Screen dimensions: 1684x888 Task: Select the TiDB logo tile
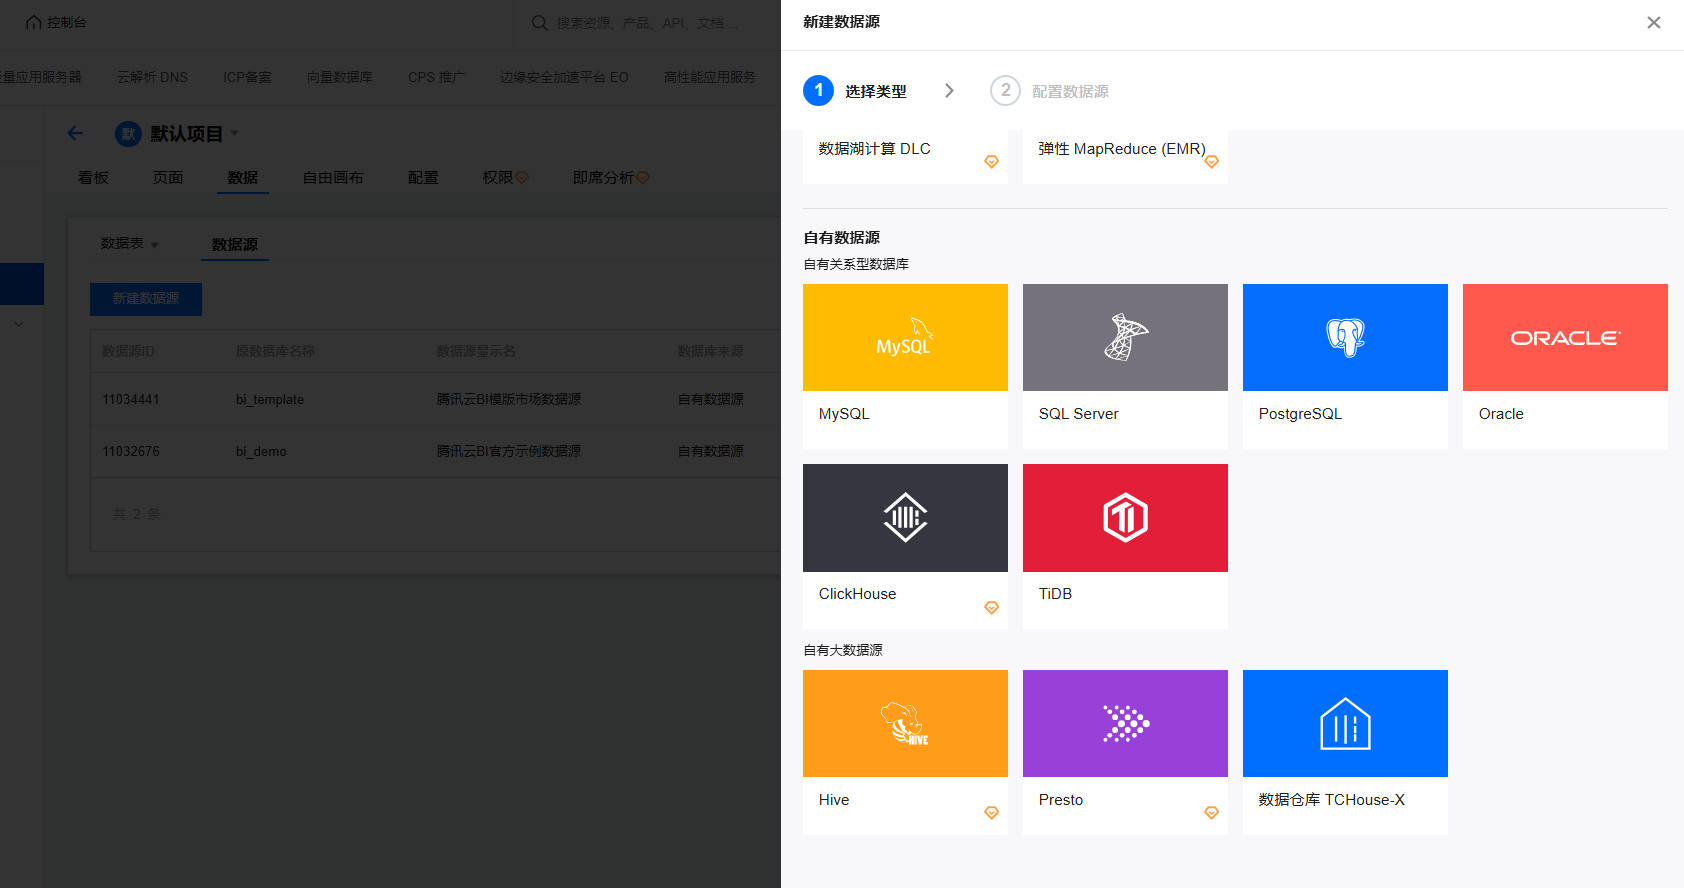click(x=1125, y=518)
